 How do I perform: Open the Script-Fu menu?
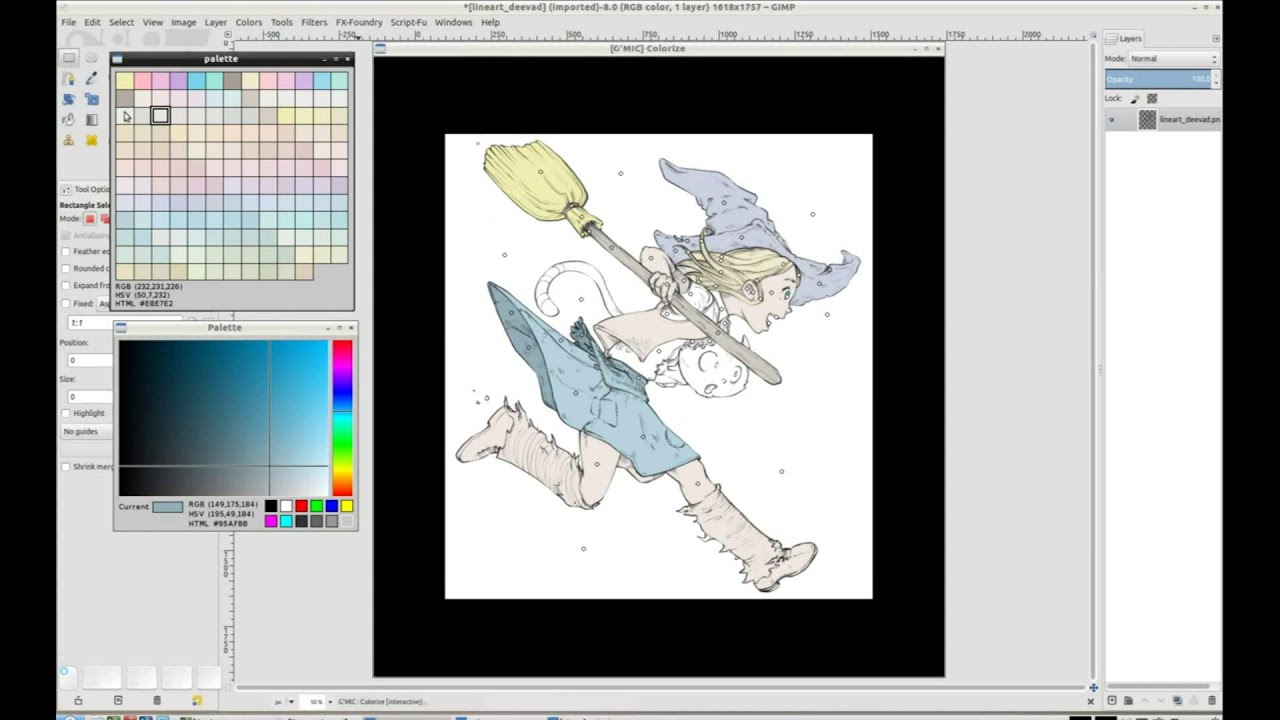pyautogui.click(x=408, y=22)
